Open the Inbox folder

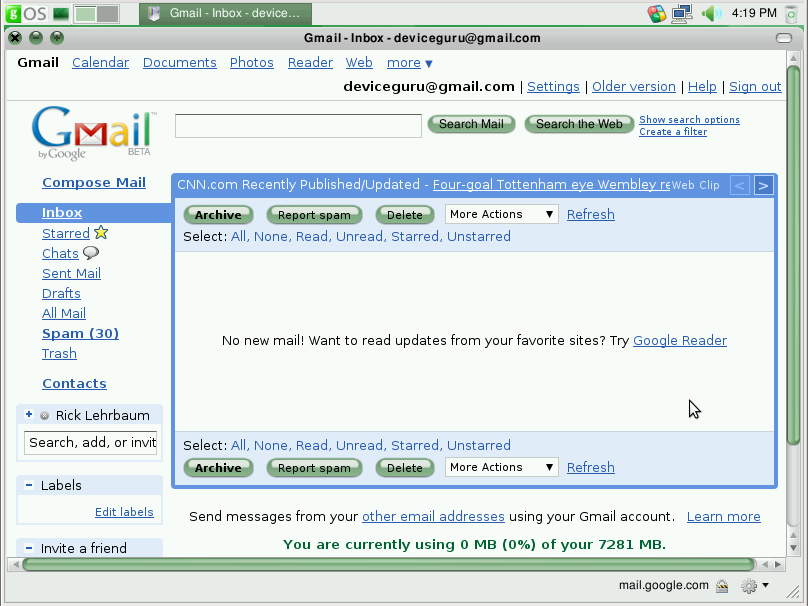coord(62,212)
